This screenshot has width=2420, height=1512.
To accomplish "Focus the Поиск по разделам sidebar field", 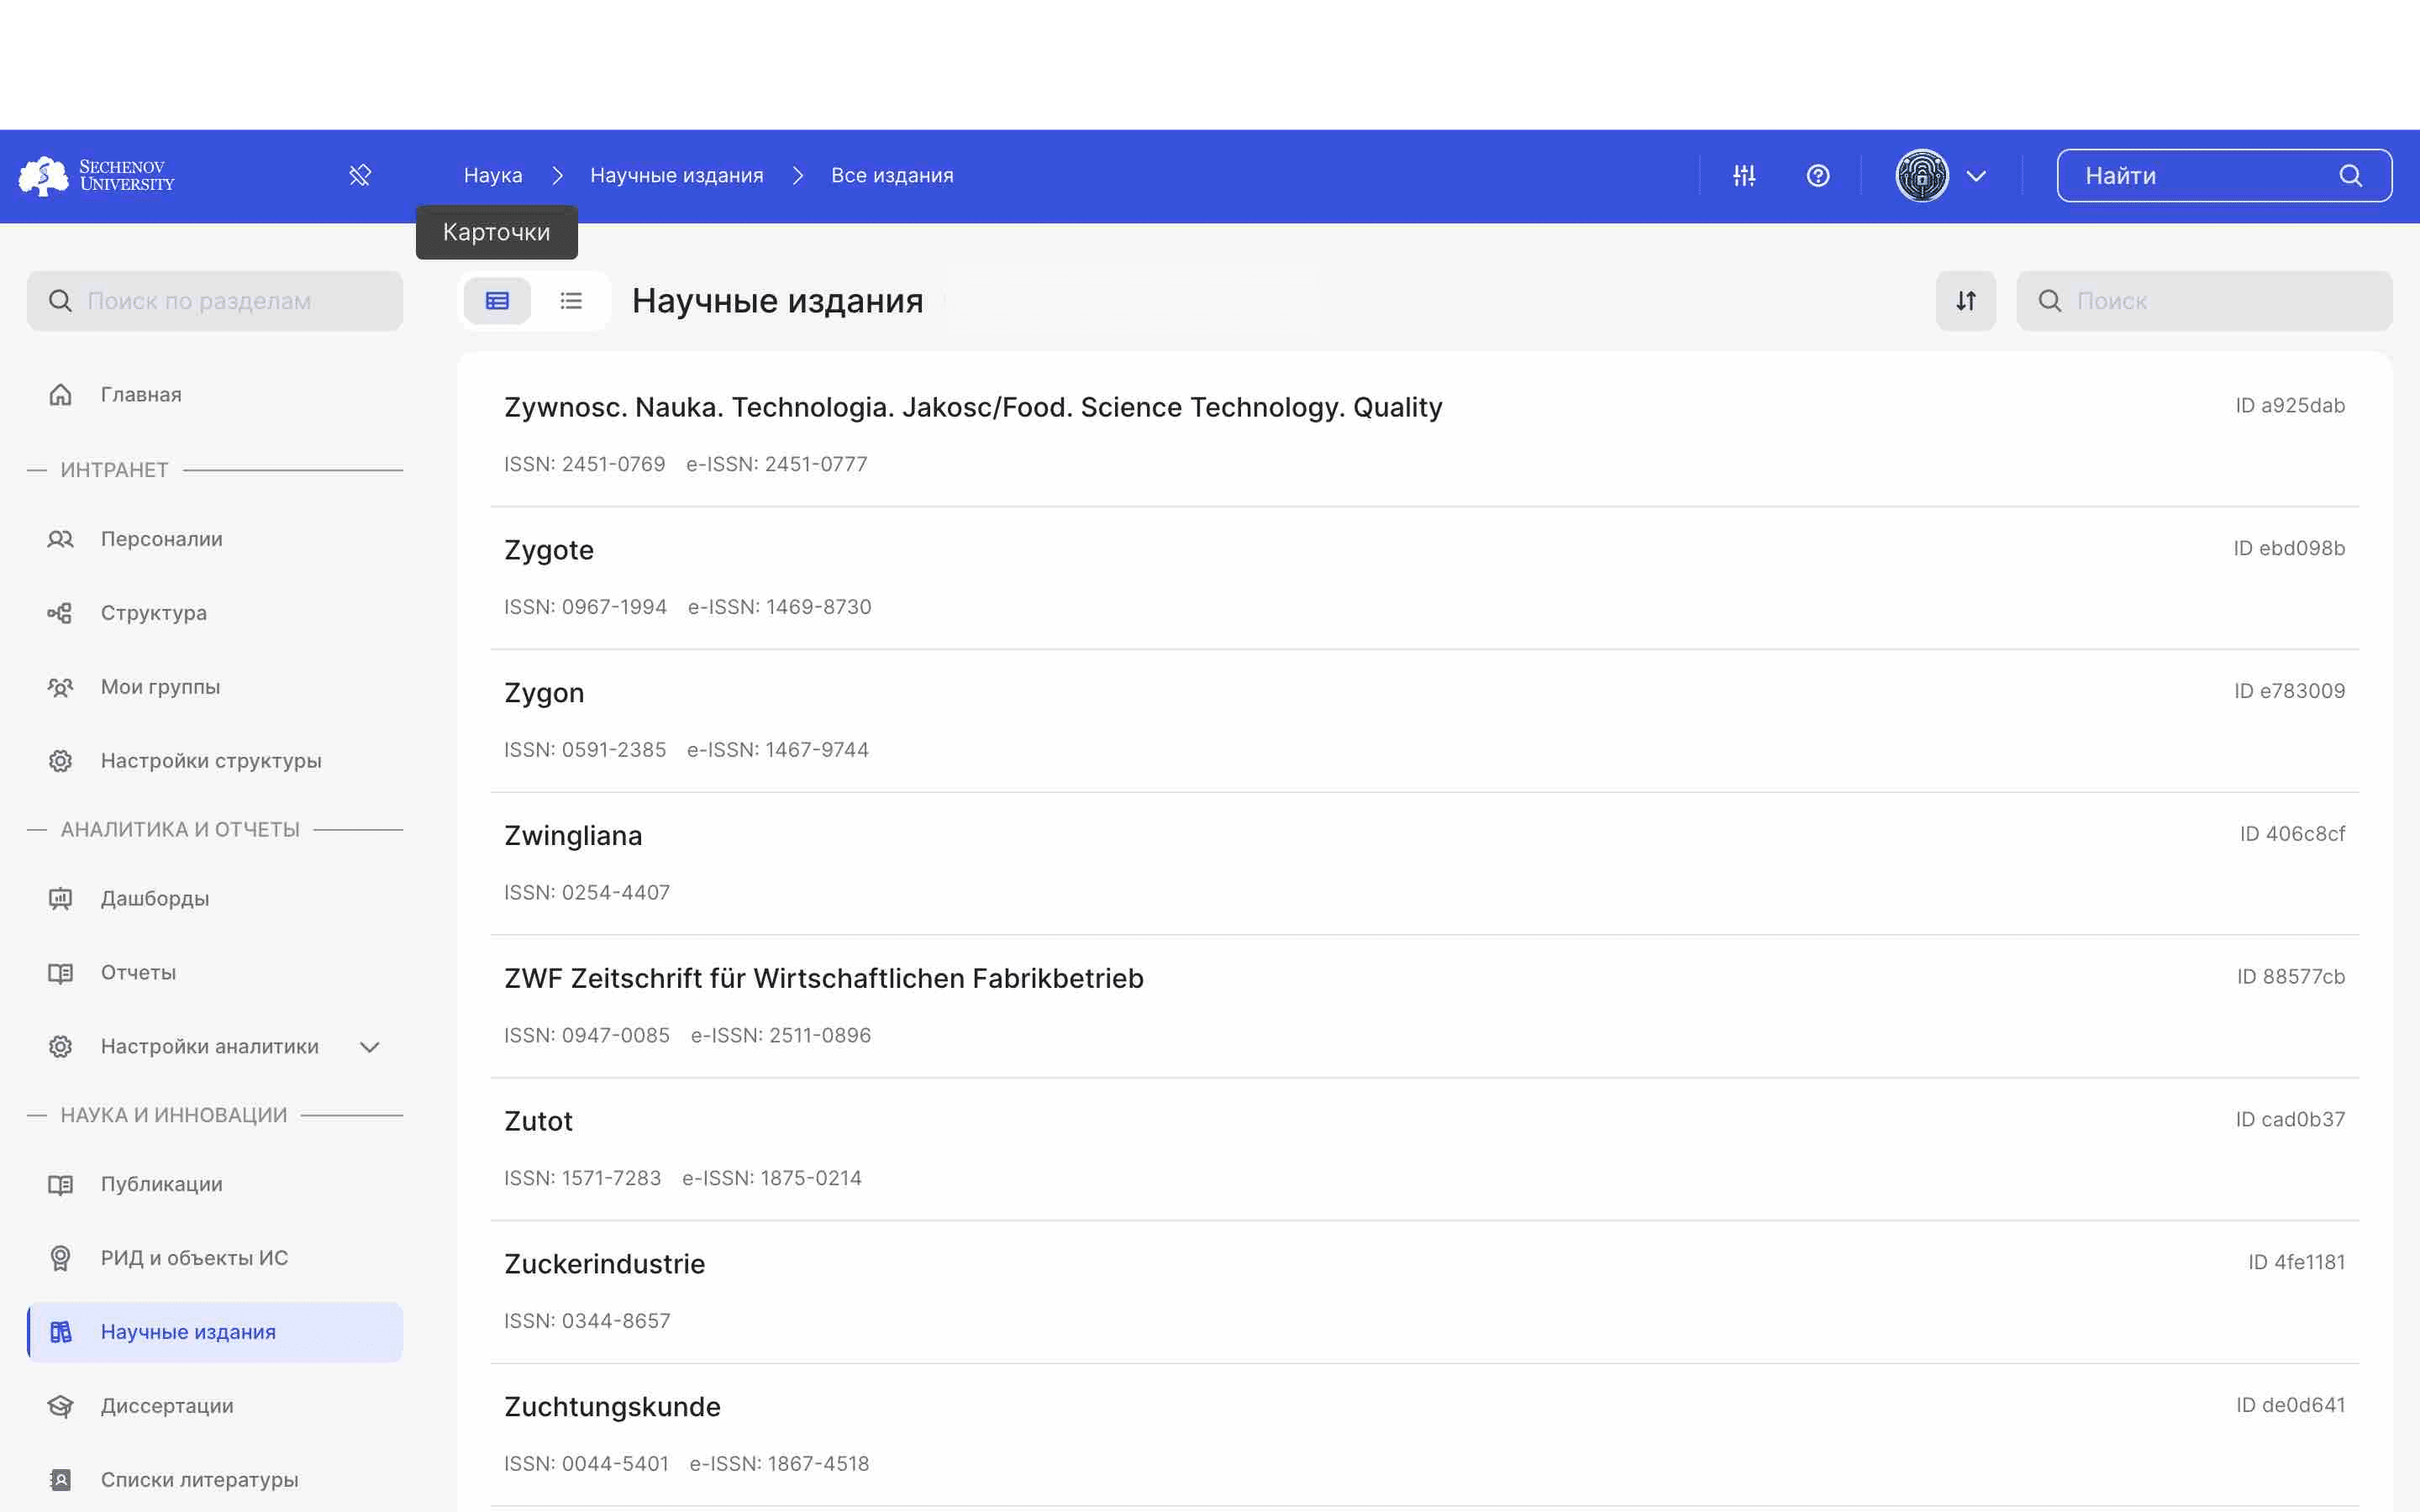I will tap(215, 301).
